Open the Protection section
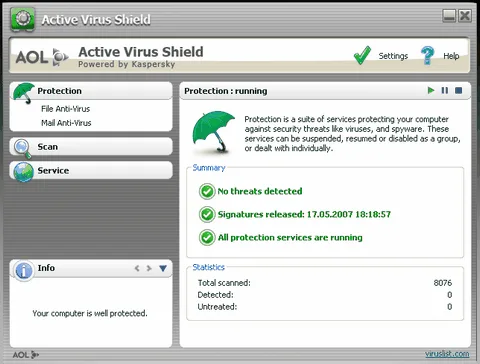Viewport: 480px width, 364px height. coord(91,91)
